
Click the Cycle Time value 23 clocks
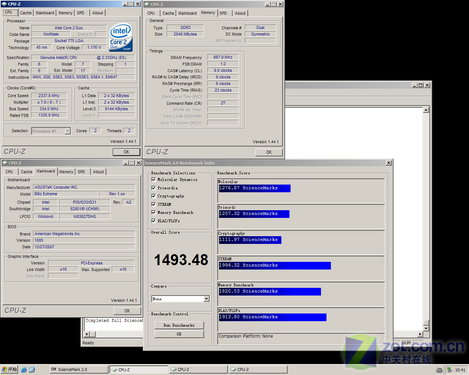(x=223, y=90)
